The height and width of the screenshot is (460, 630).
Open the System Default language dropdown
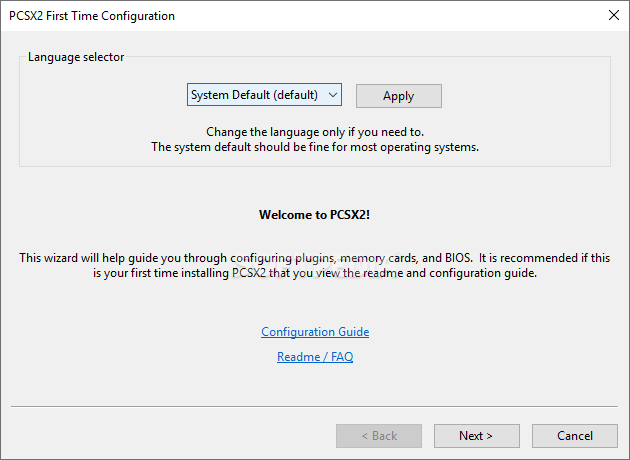click(x=264, y=95)
